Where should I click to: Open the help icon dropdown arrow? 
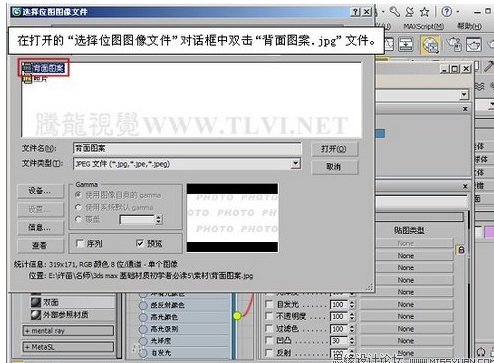[x=458, y=12]
